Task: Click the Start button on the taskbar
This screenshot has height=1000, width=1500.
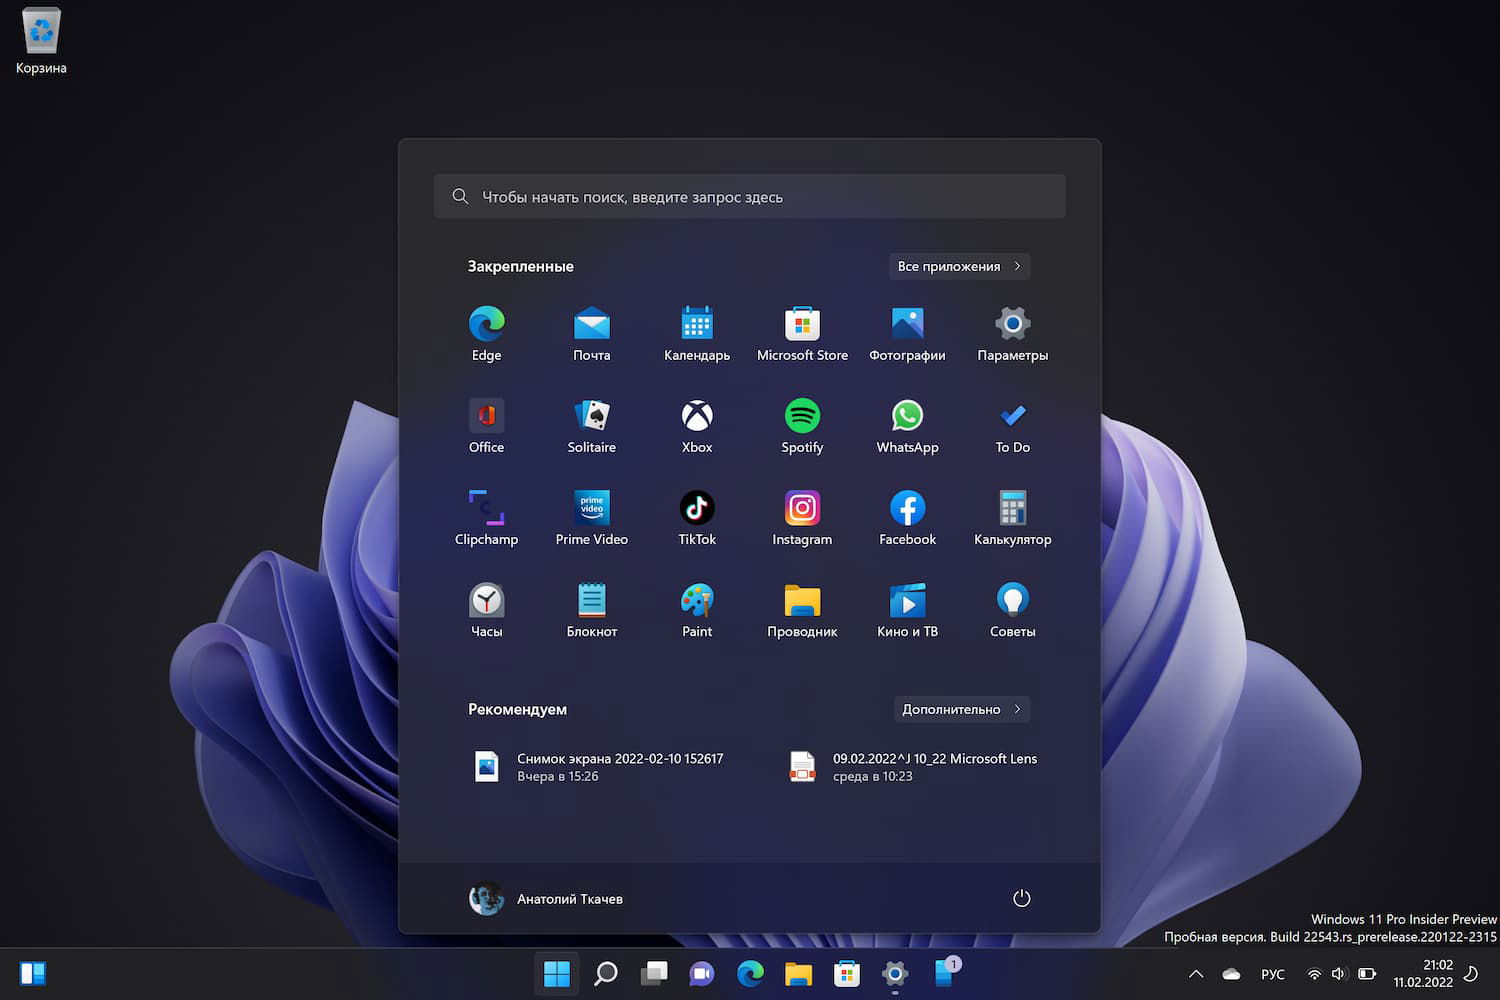Action: click(557, 973)
